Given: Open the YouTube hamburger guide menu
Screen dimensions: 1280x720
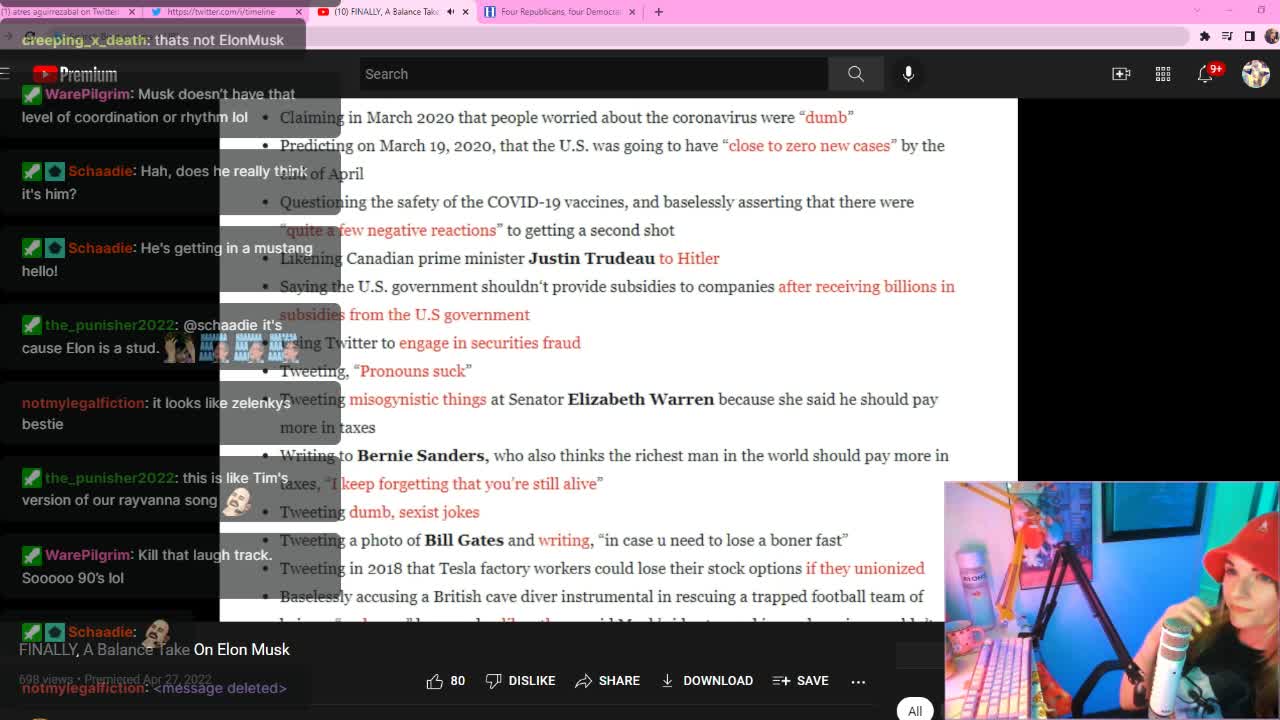Looking at the screenshot, I should pos(5,73).
